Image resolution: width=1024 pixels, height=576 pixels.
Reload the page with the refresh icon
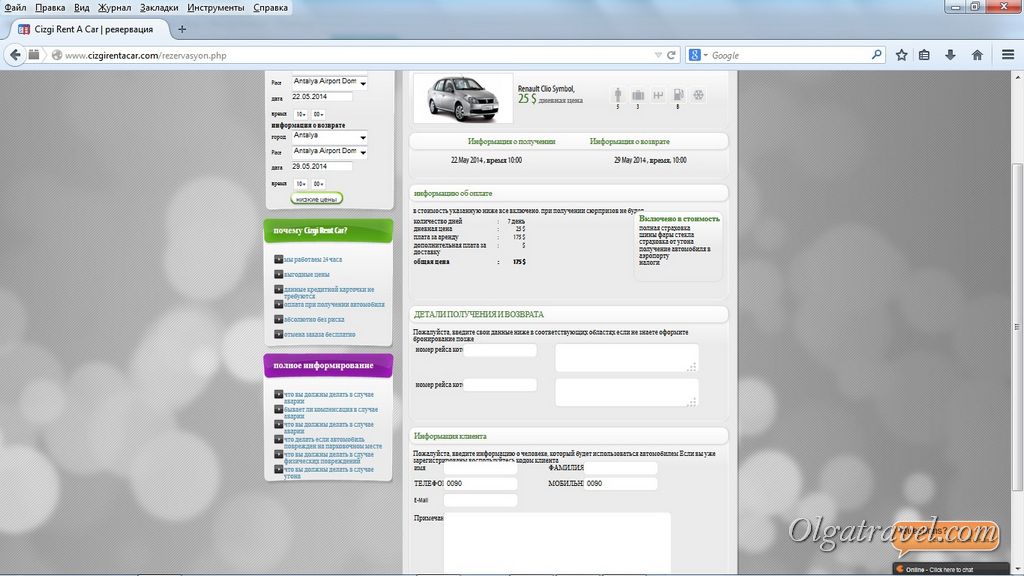click(x=671, y=55)
